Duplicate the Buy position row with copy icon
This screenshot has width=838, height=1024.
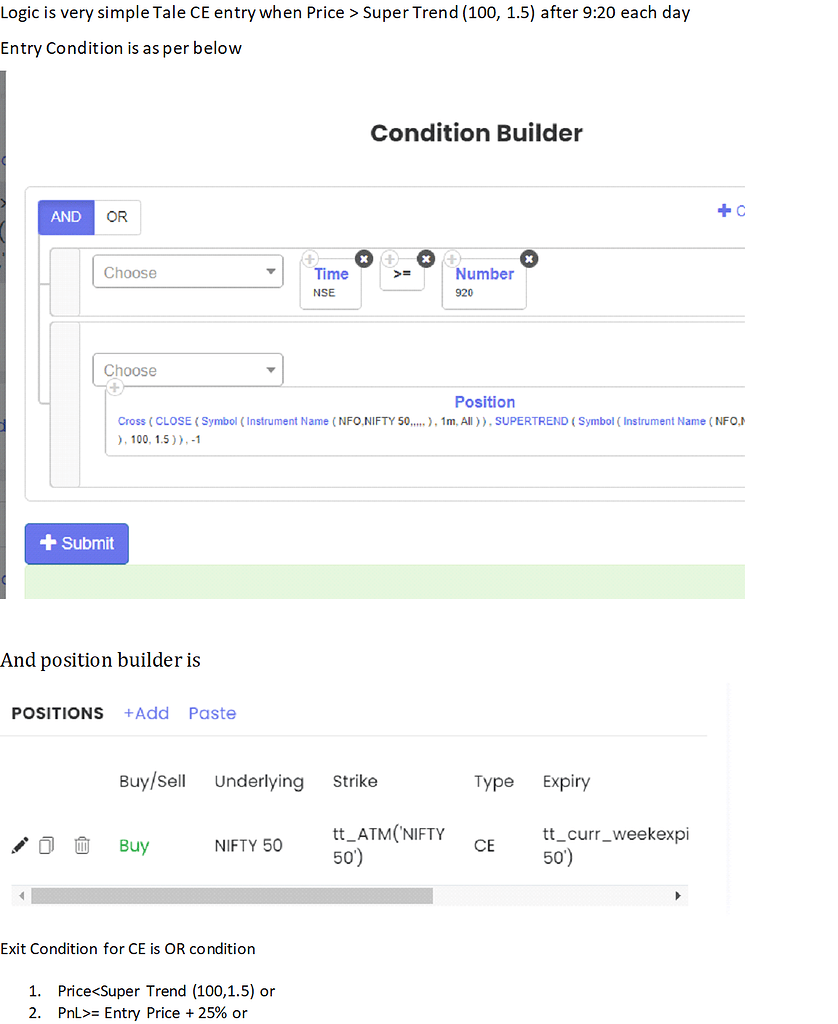46,846
